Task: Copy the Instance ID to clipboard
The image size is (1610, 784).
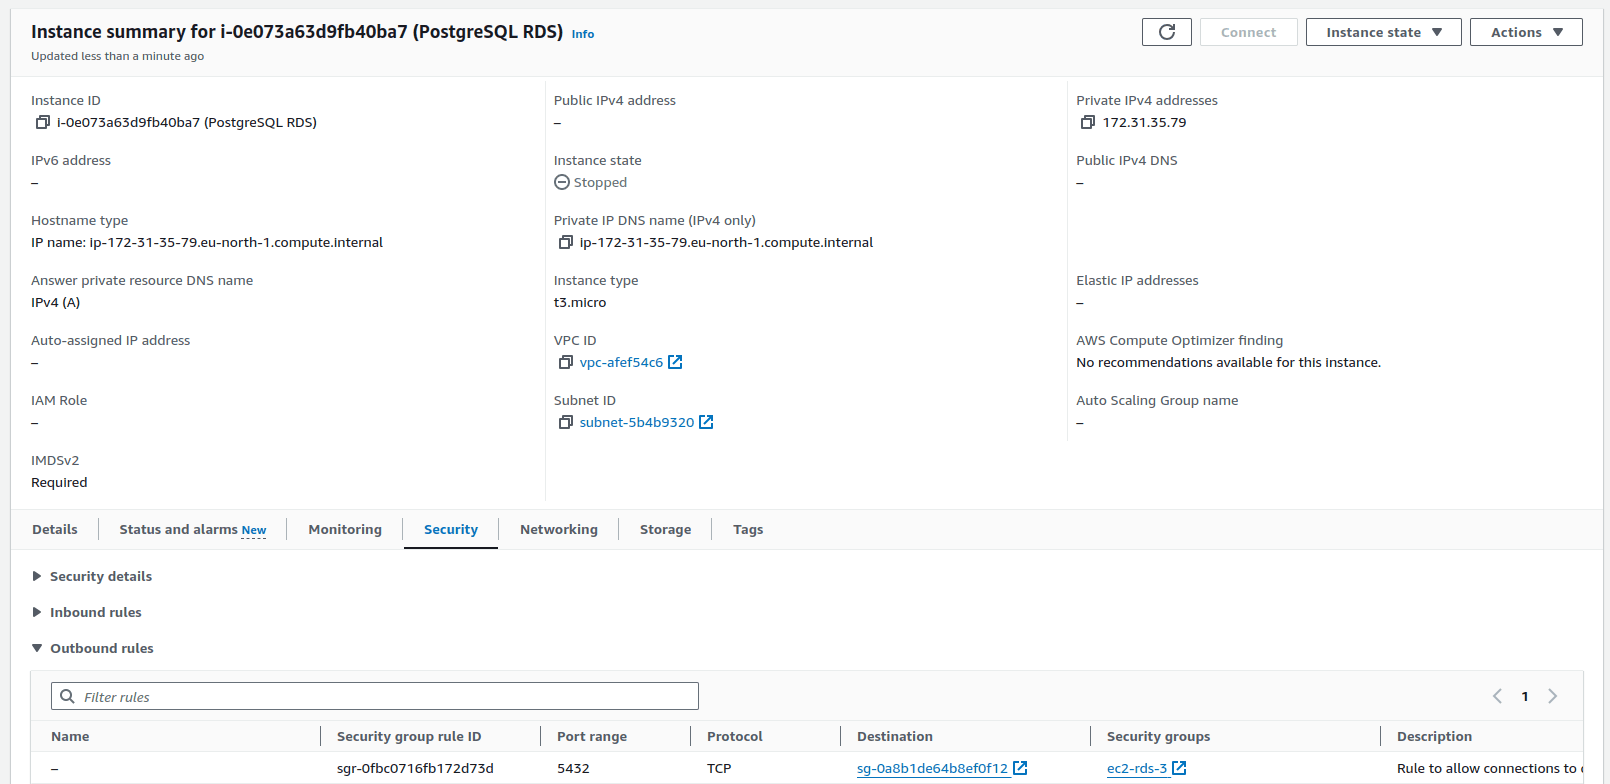Action: 43,122
